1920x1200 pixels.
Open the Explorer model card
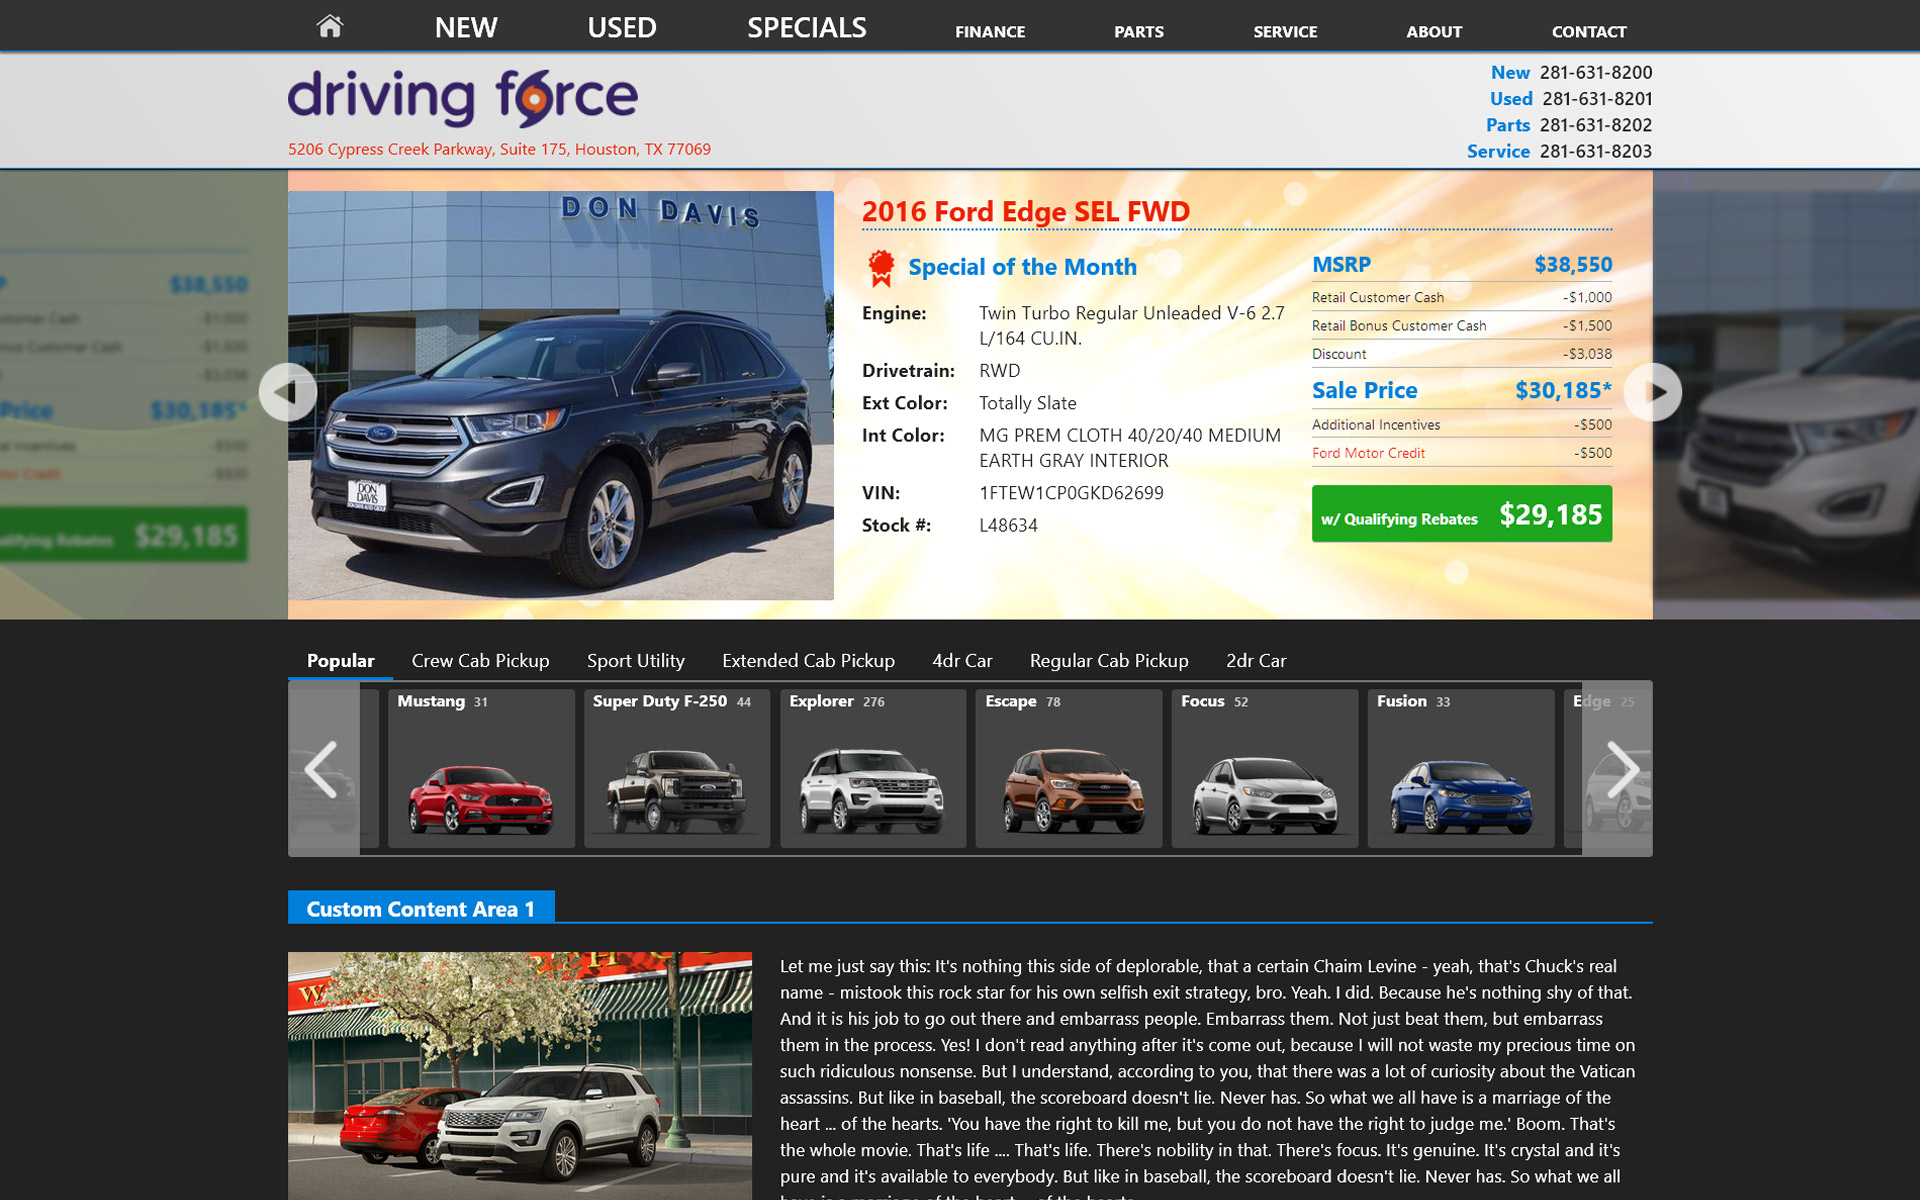point(873,768)
